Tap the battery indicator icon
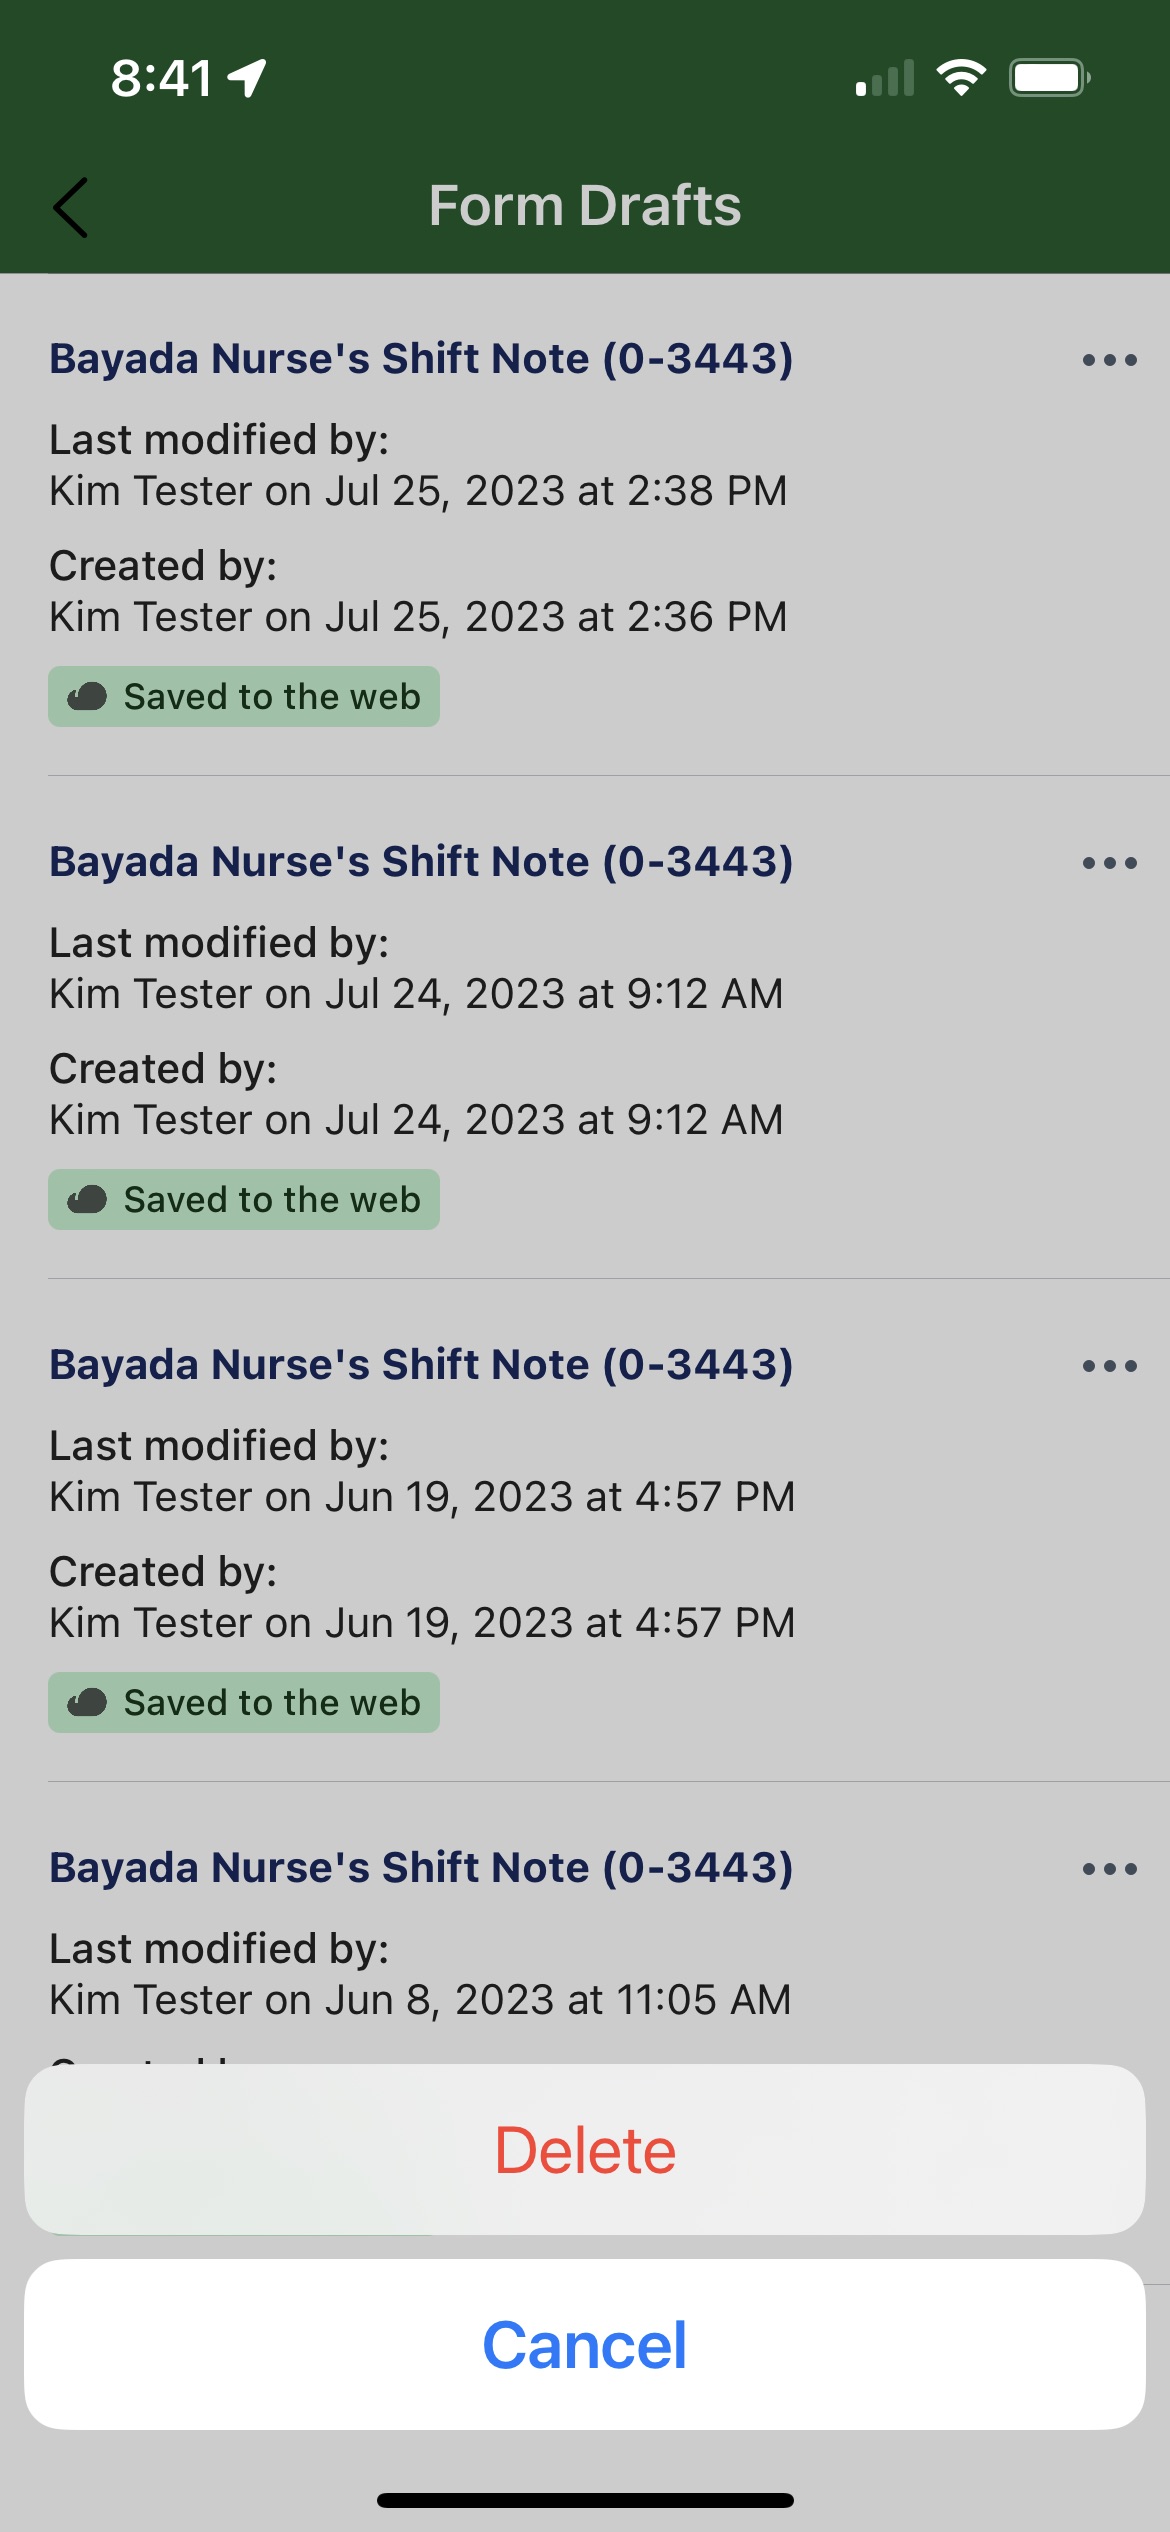The height and width of the screenshot is (2532, 1170). pyautogui.click(x=1049, y=78)
